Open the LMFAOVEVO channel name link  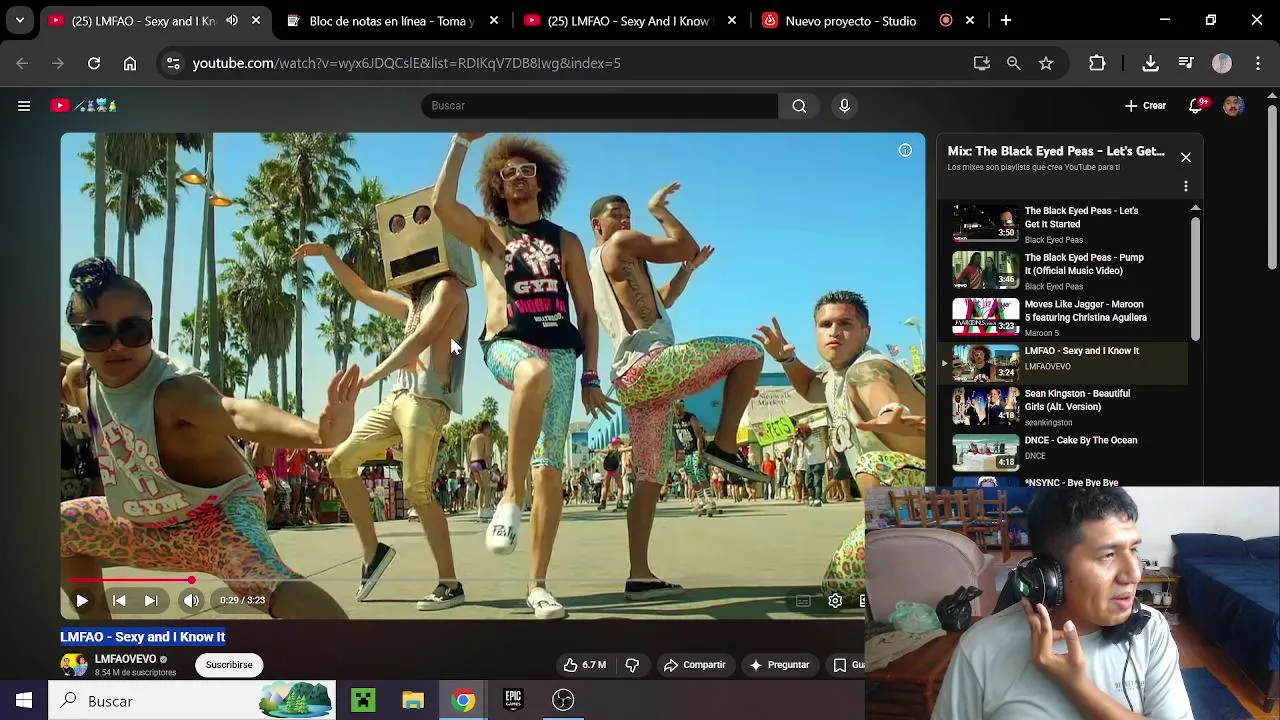(125, 659)
